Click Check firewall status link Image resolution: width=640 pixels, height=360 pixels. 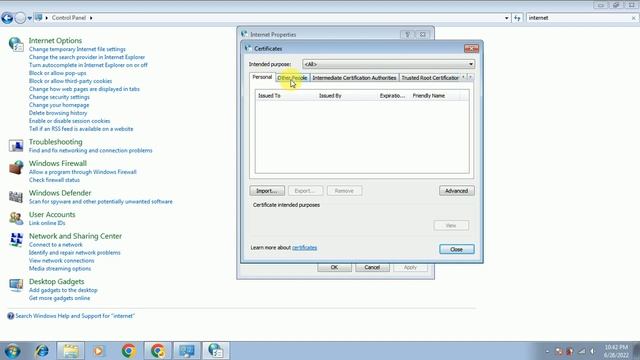click(54, 180)
